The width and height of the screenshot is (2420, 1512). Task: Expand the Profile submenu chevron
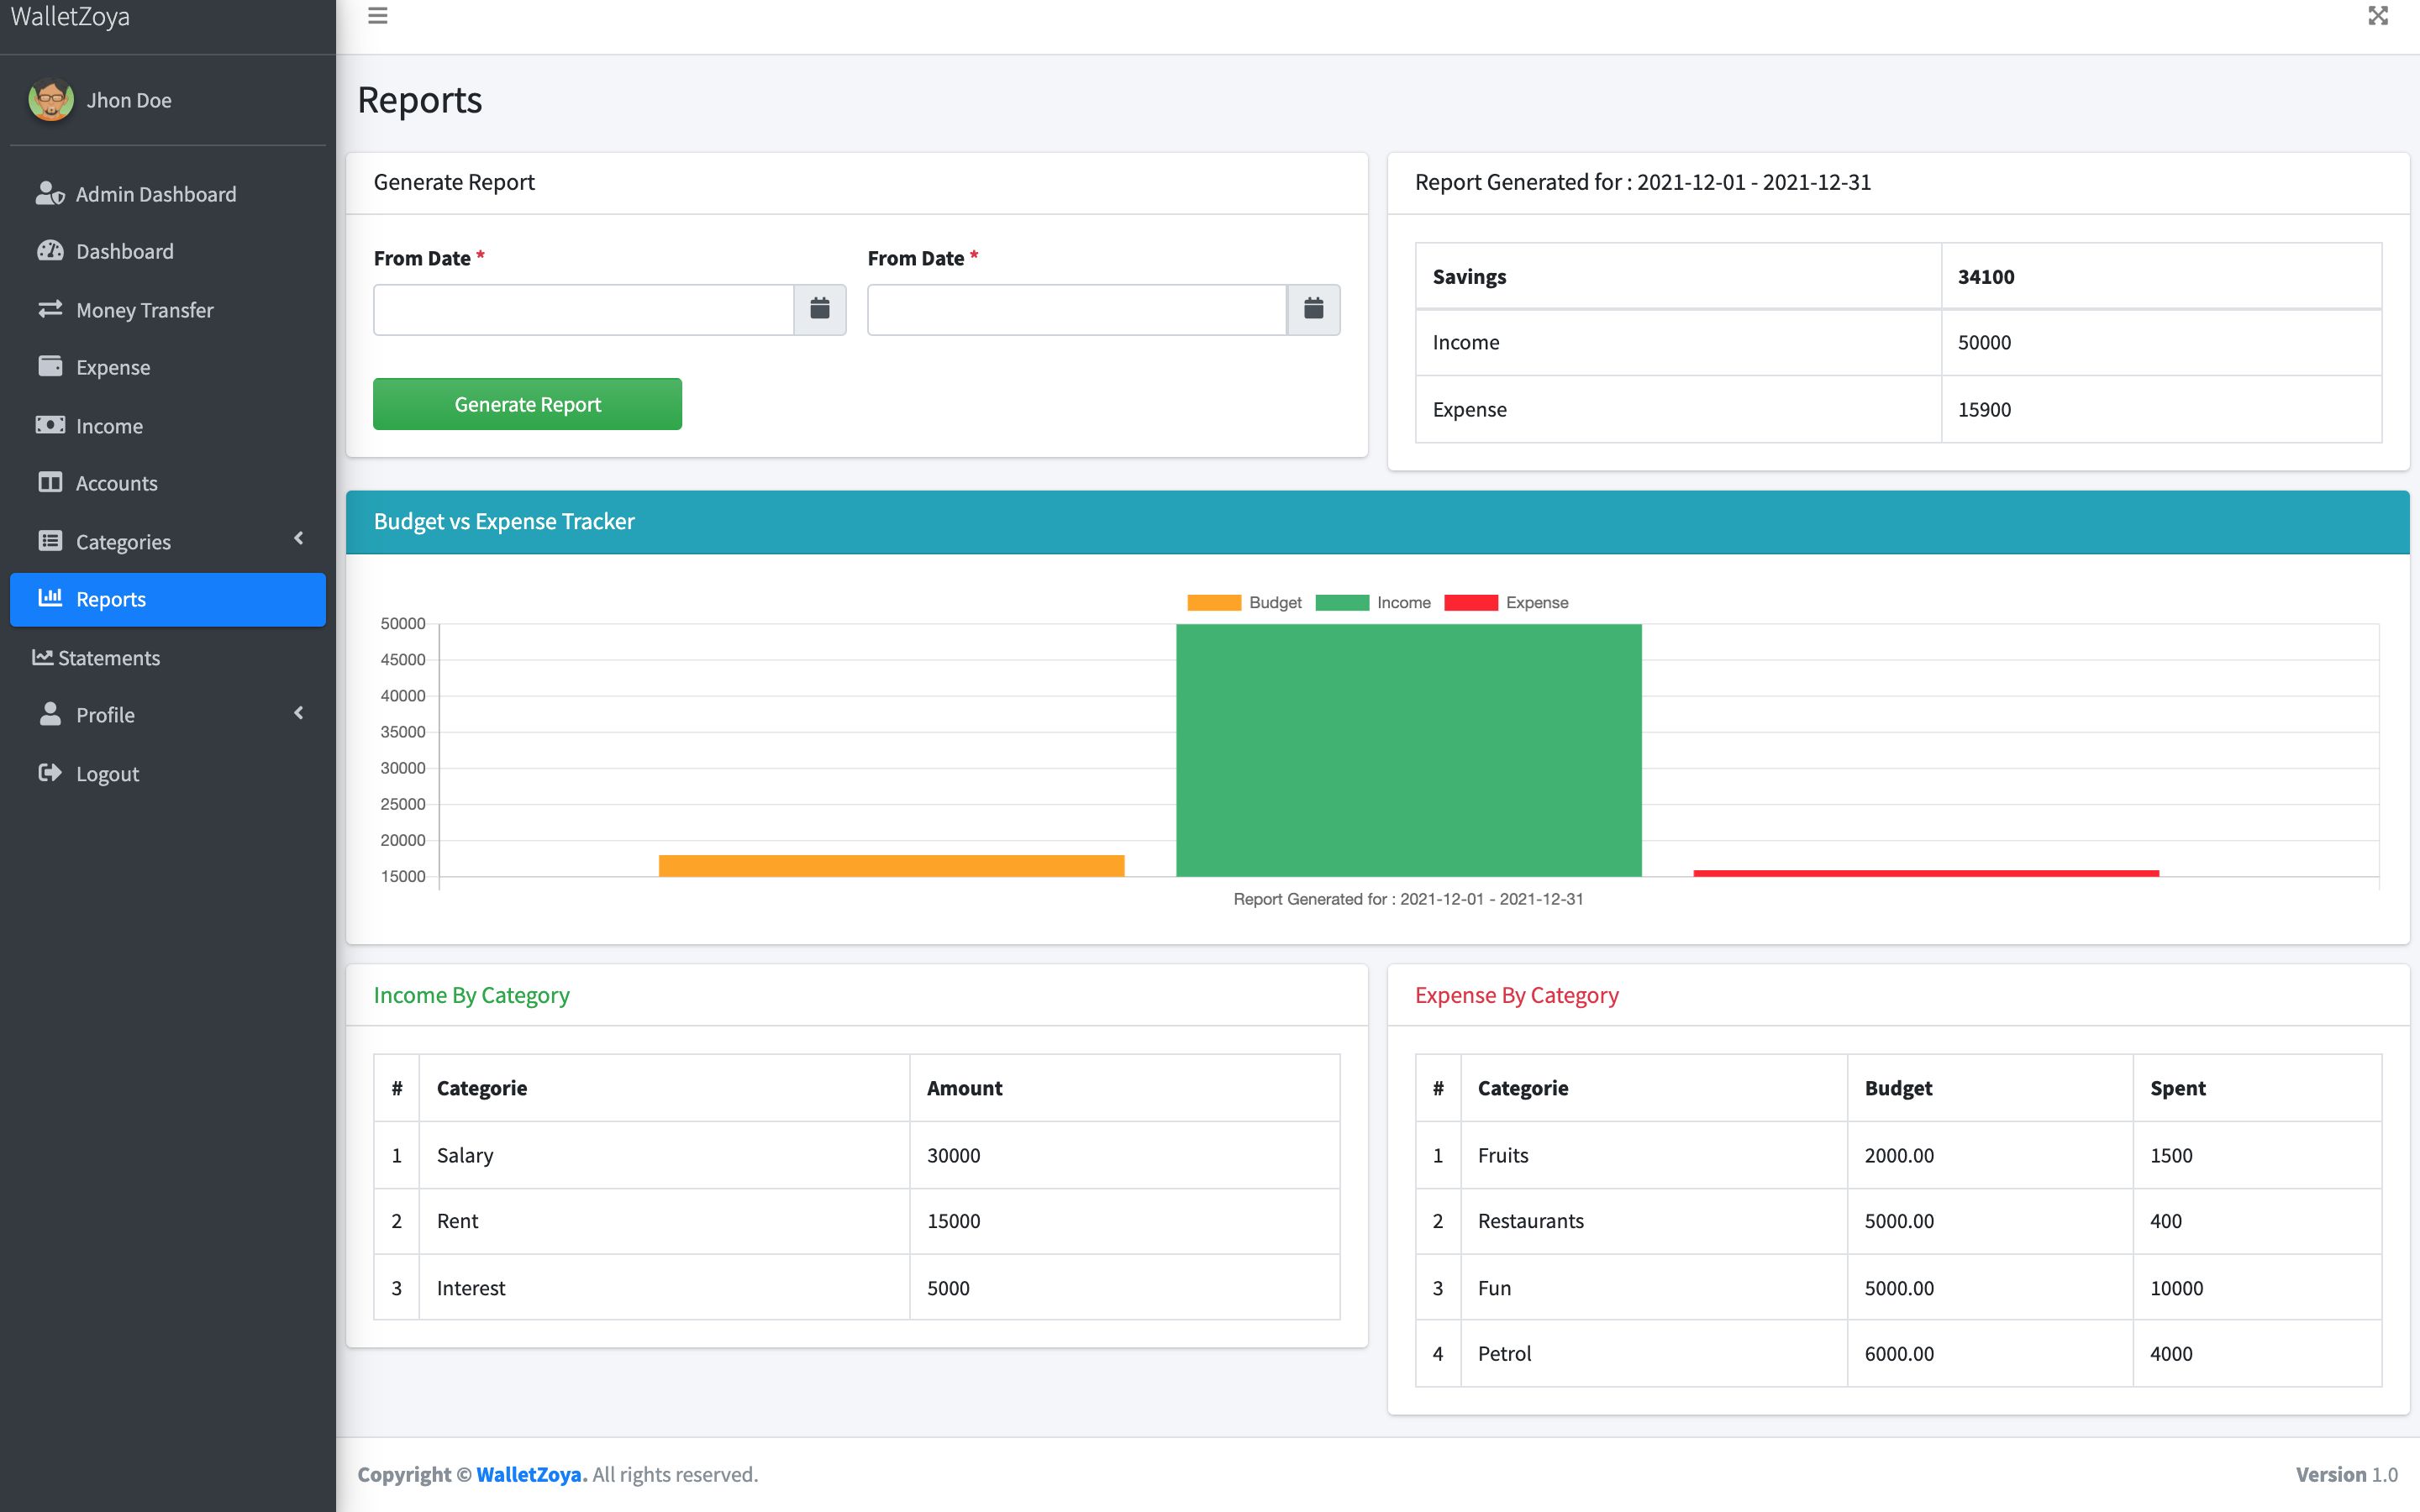298,713
